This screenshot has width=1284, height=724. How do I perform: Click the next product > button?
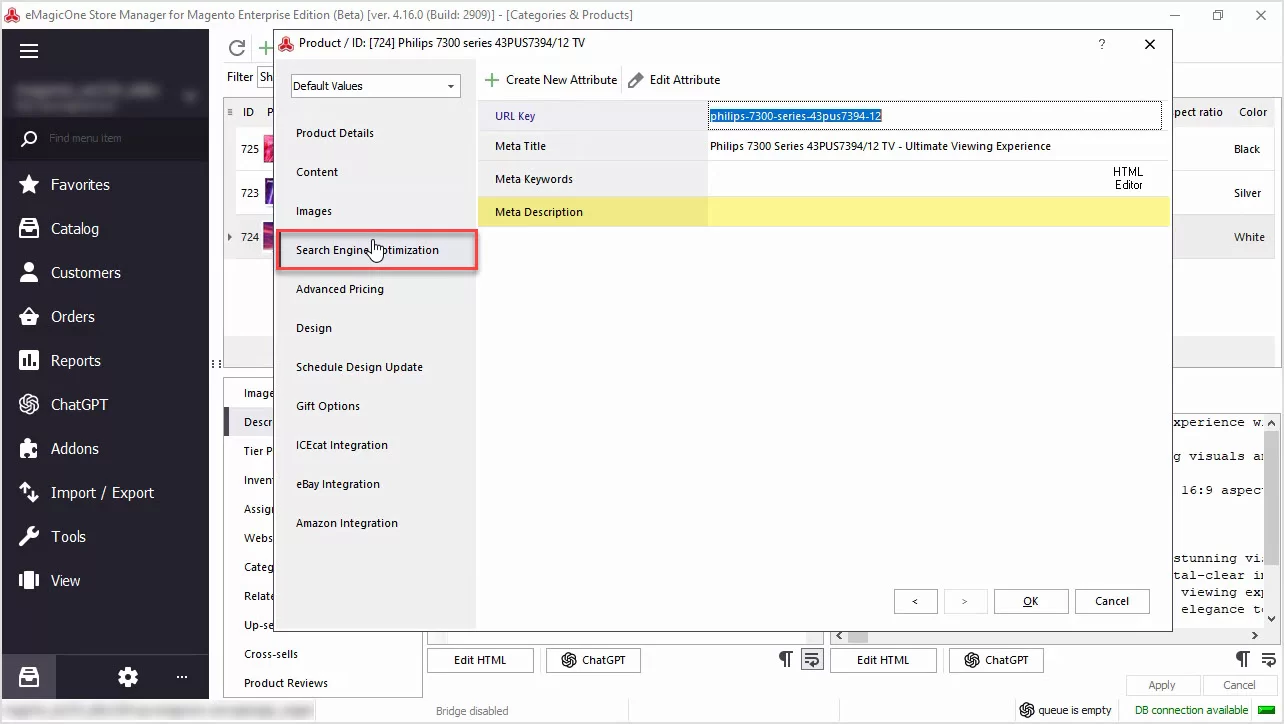(964, 601)
